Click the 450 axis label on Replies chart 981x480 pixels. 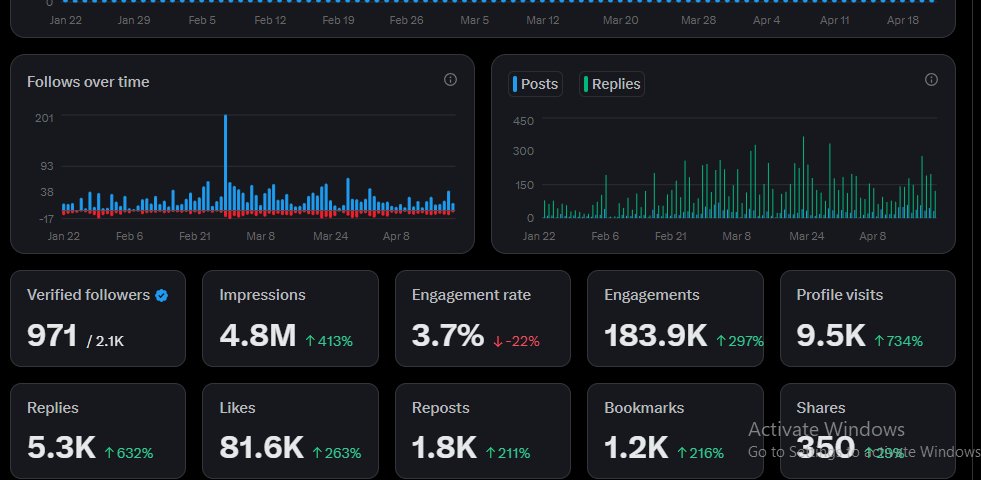pyautogui.click(x=523, y=121)
